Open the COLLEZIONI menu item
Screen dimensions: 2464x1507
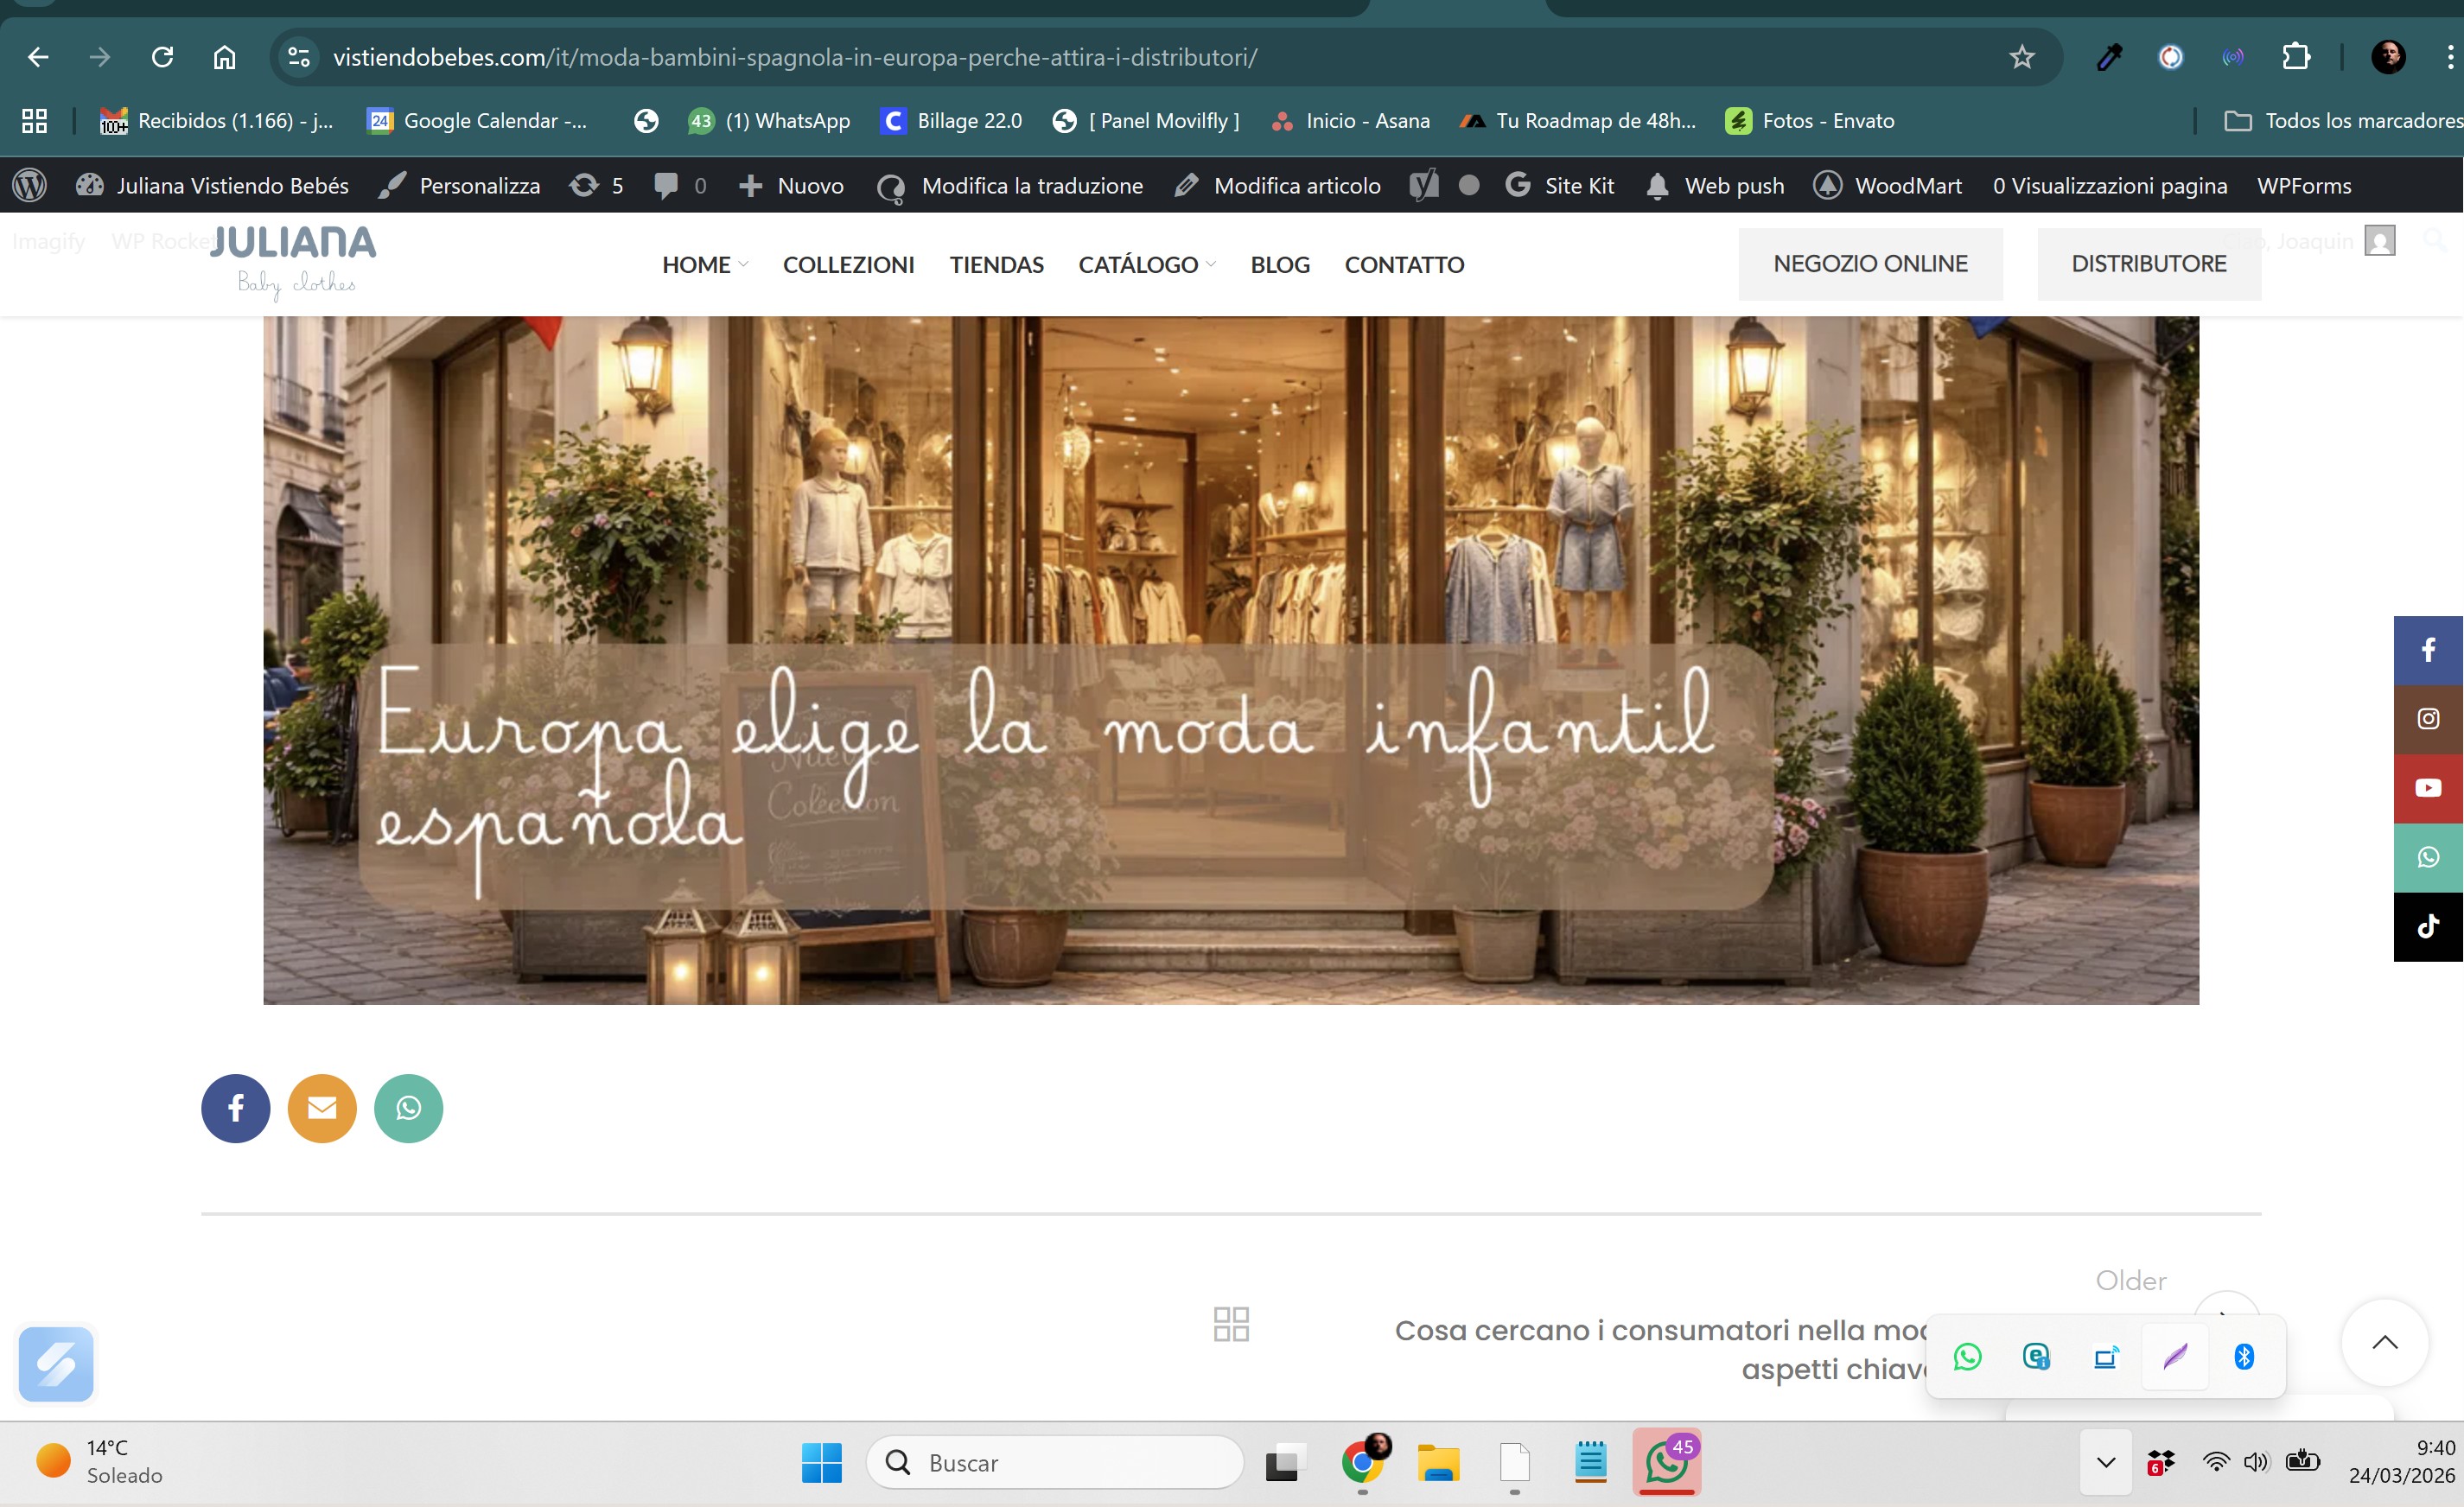pos(848,265)
